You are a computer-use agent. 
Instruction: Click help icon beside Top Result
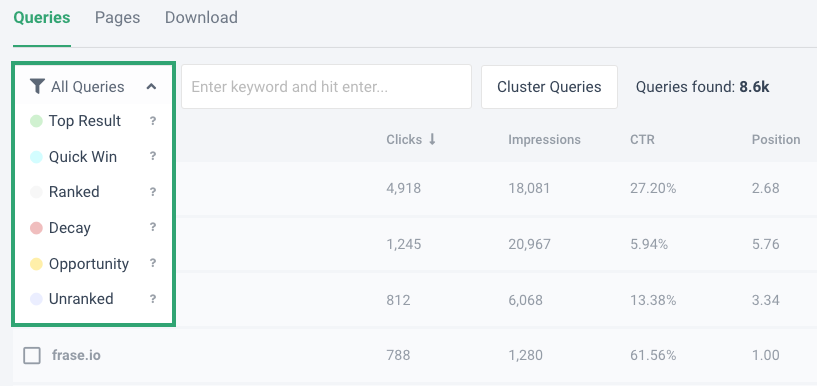[x=153, y=121]
